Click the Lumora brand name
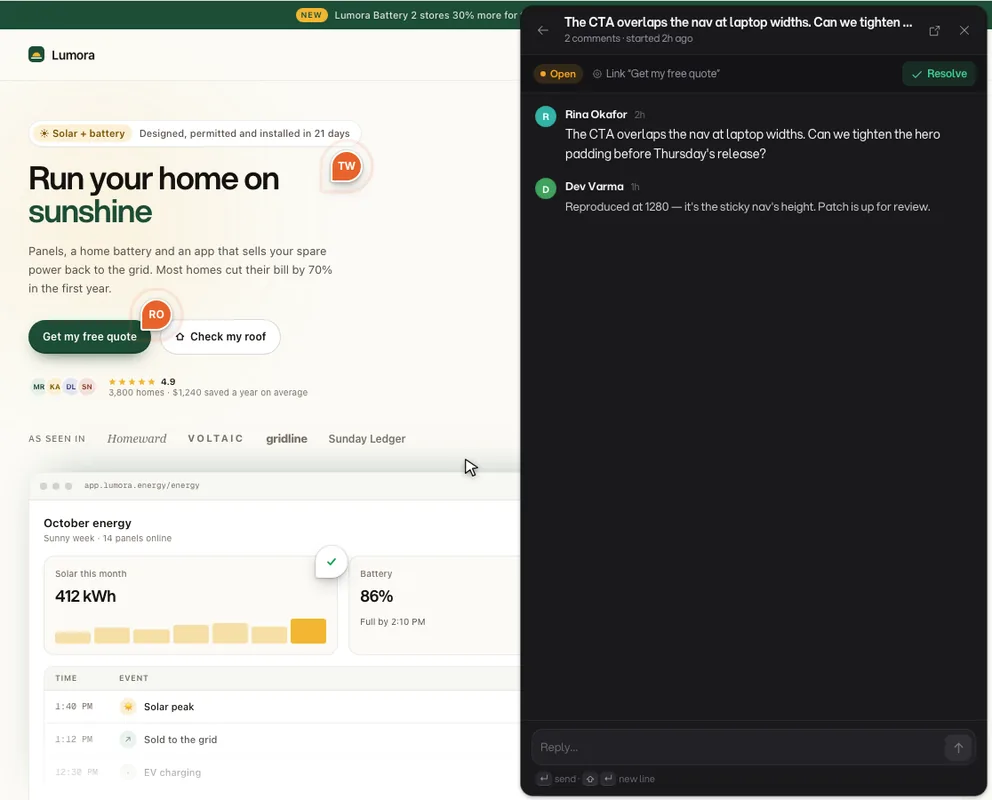 (x=73, y=55)
